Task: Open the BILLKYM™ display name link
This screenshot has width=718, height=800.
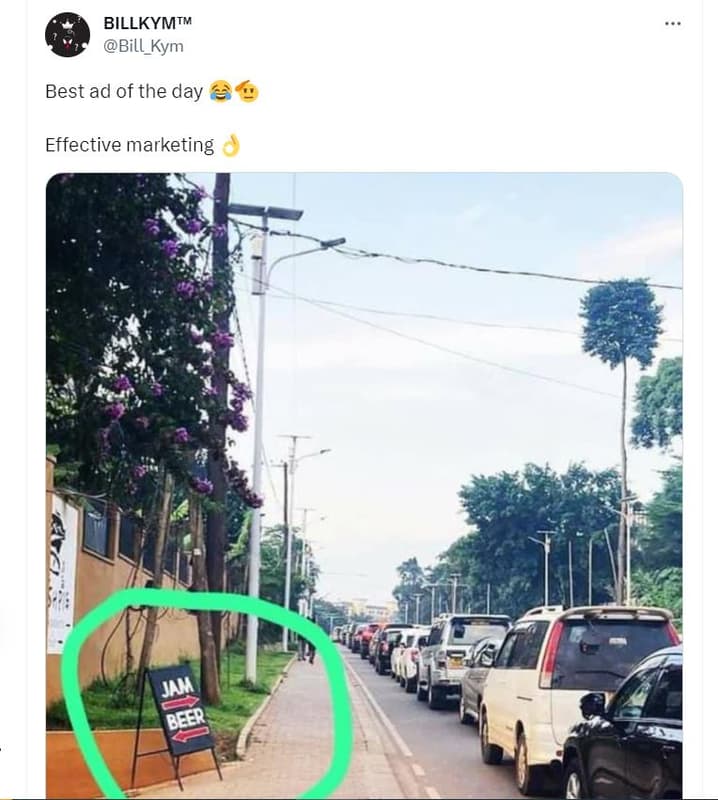Action: click(x=148, y=23)
